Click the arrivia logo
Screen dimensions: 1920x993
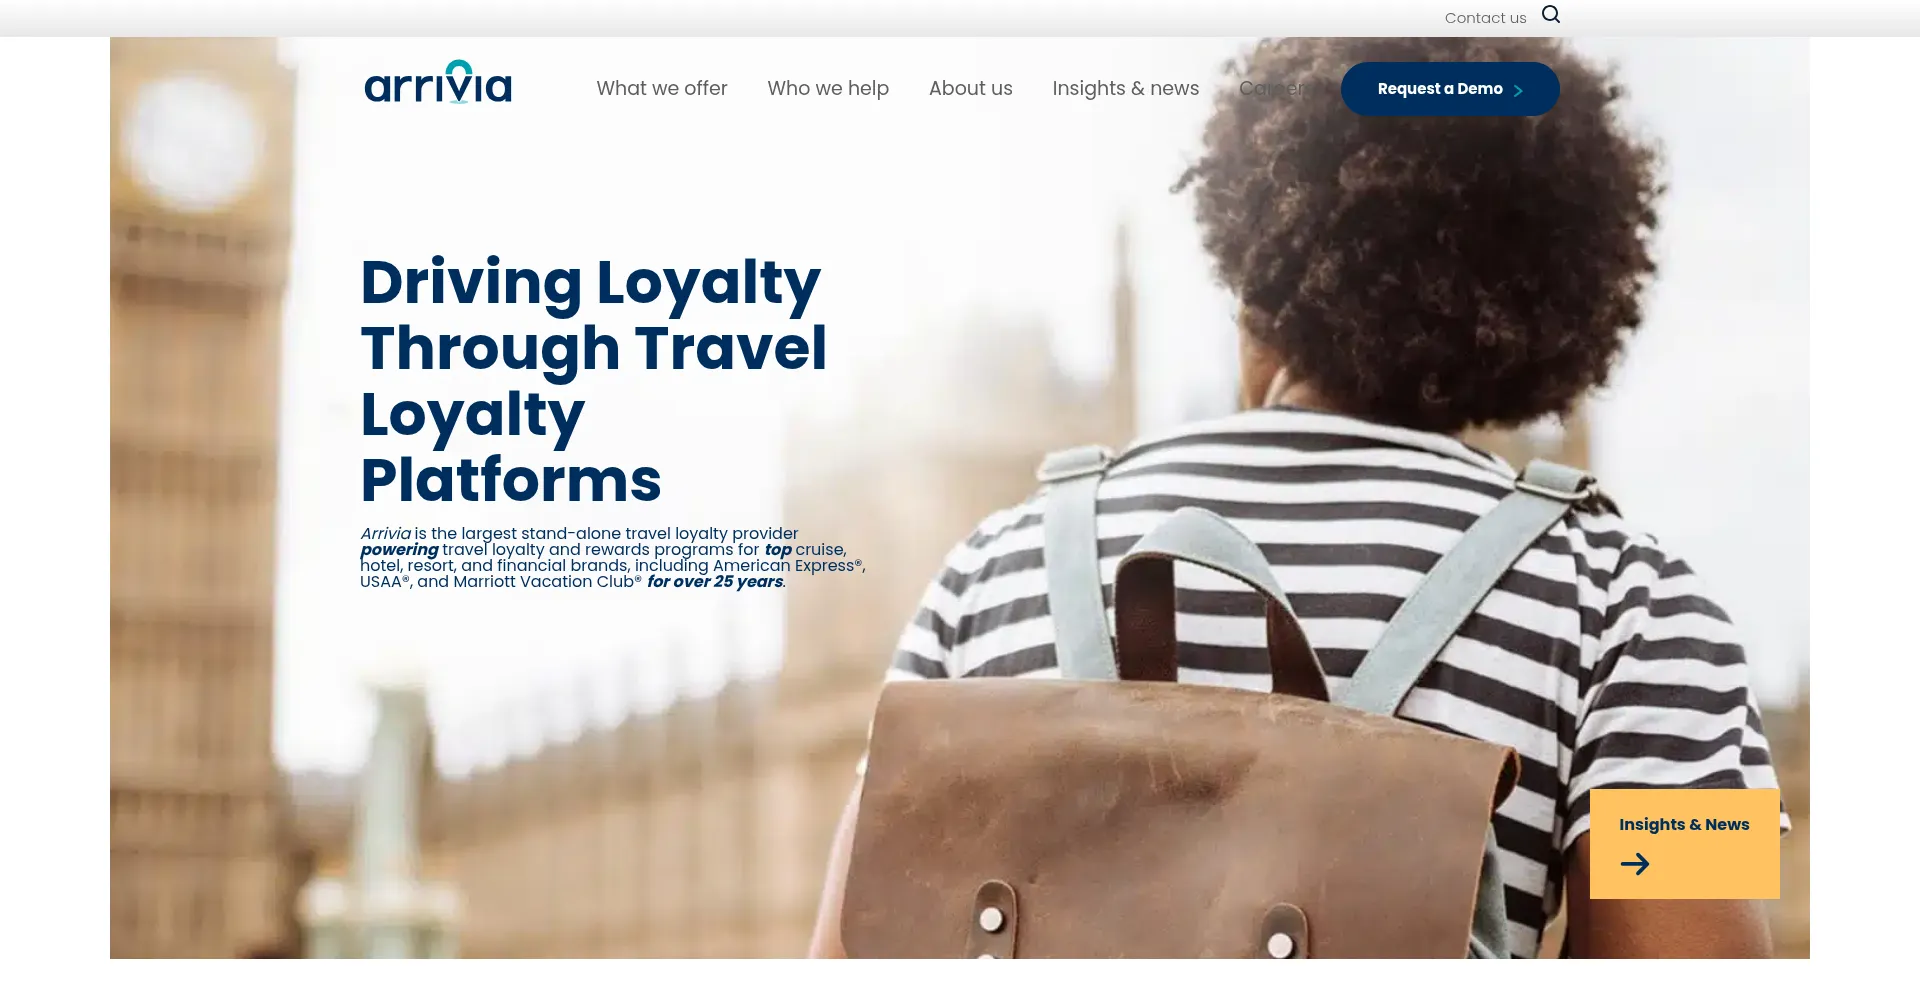pos(438,83)
